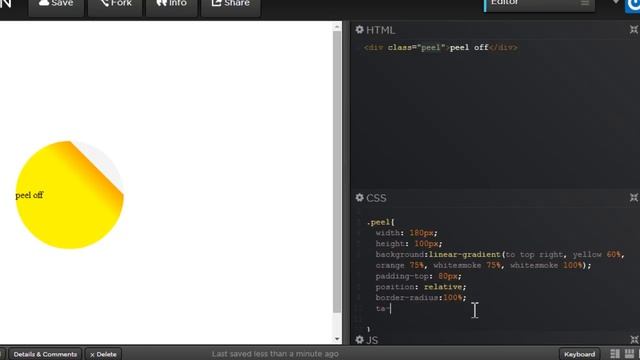Click the preview scrollbar up arrow
The width and height of the screenshot is (640, 360).
pyautogui.click(x=337, y=27)
